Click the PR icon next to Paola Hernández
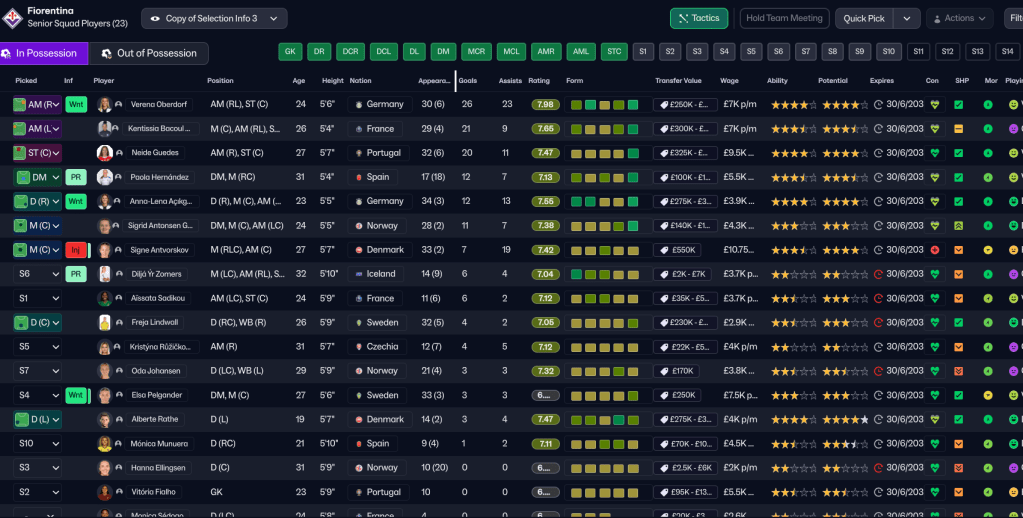This screenshot has width=1023, height=518. point(76,177)
